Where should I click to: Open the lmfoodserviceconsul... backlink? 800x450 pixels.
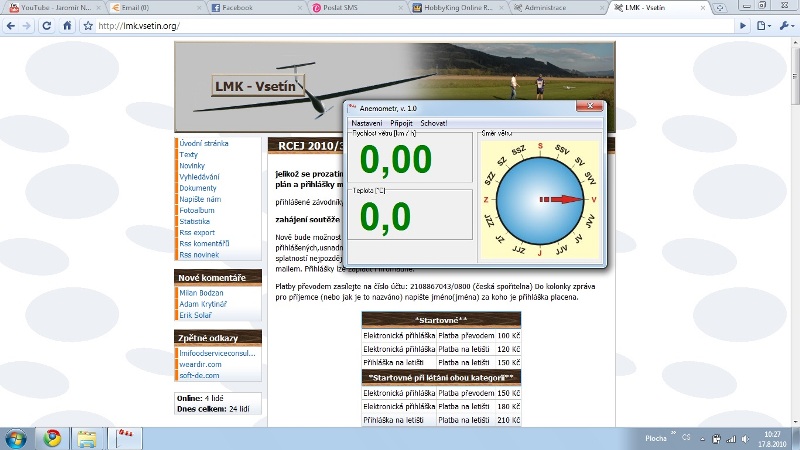point(217,353)
